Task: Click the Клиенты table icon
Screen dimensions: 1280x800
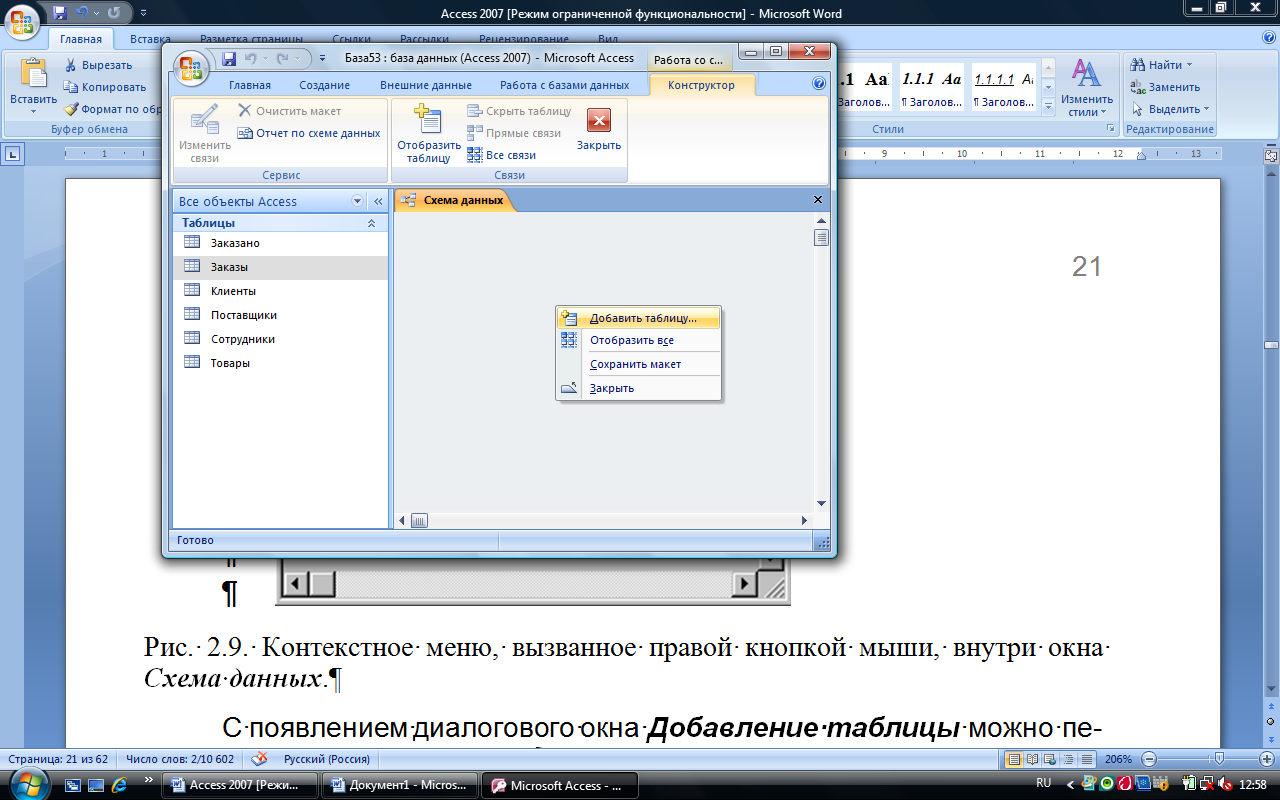Action: tap(192, 291)
